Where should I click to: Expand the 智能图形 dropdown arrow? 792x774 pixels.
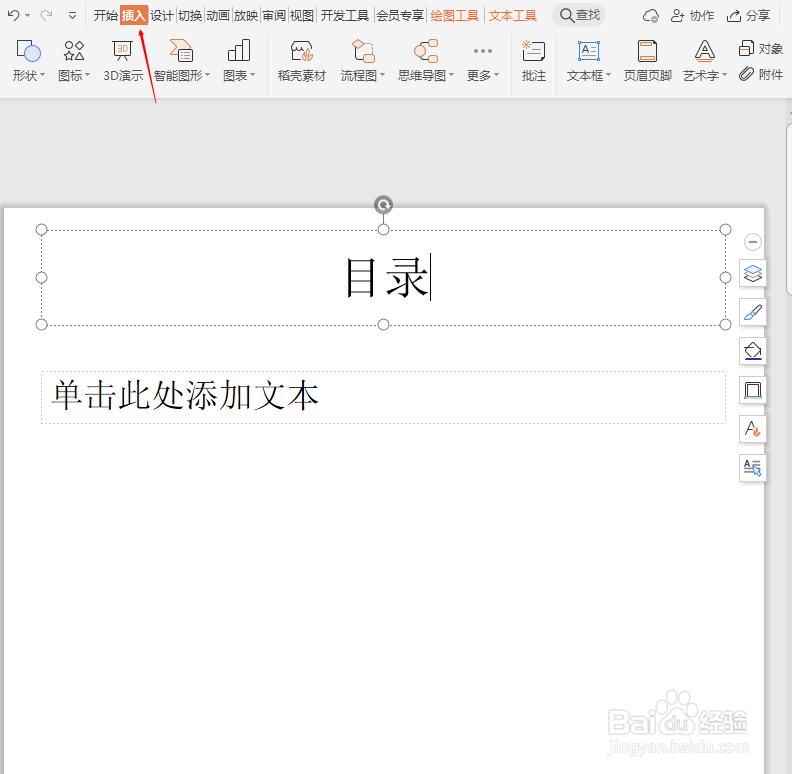[x=207, y=75]
